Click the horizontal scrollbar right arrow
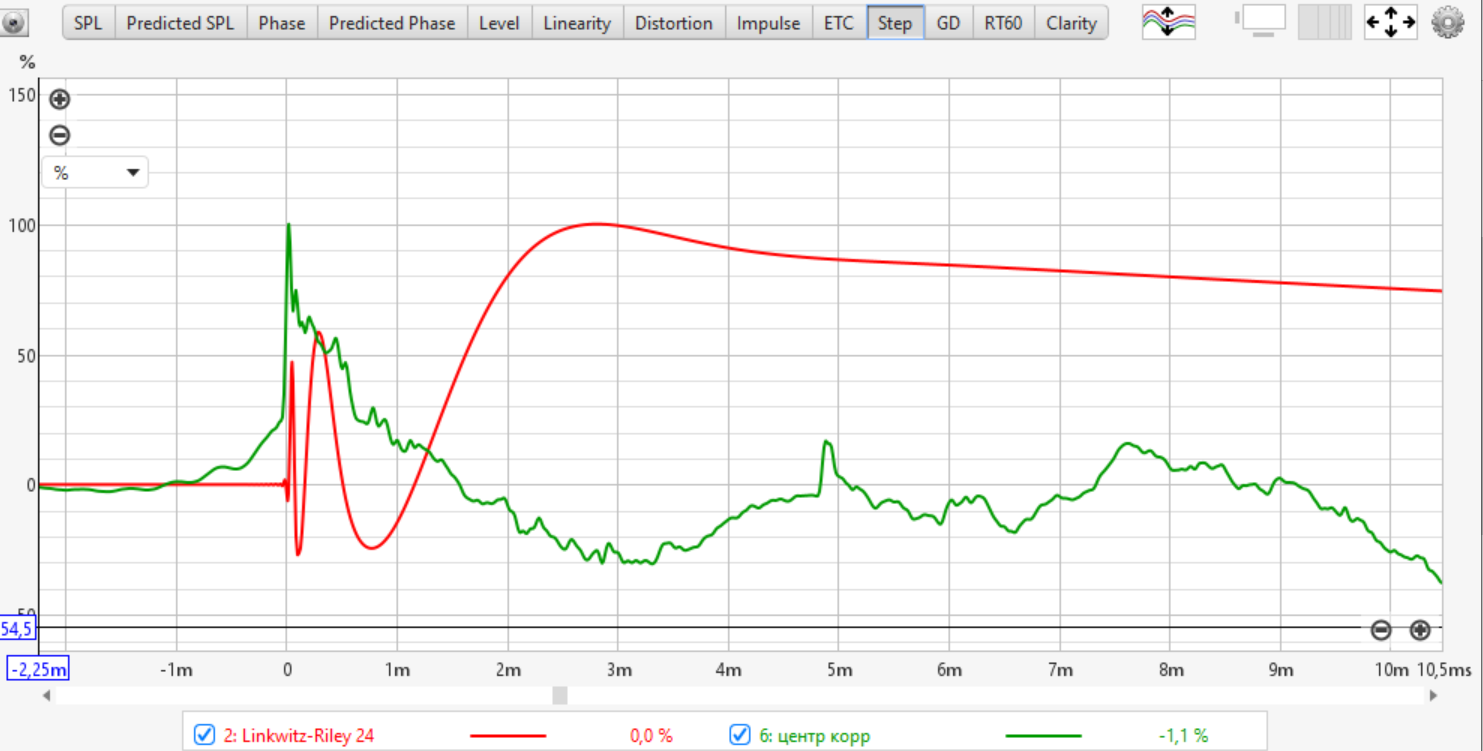Image resolution: width=1483 pixels, height=751 pixels. point(1433,695)
